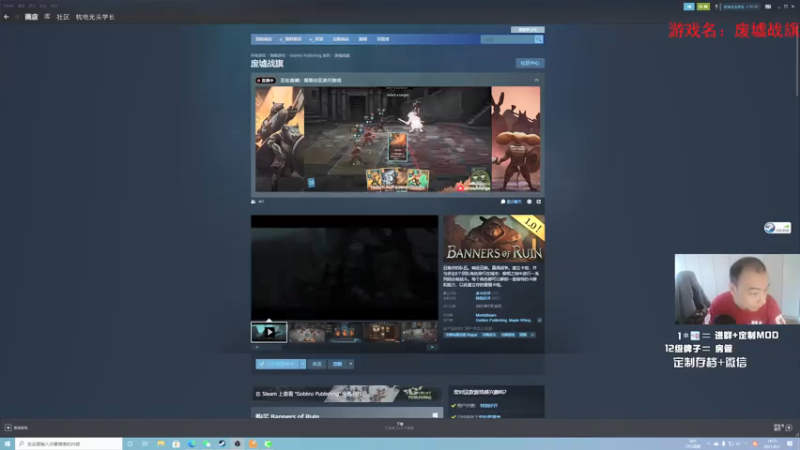Click the right arrow of thumbnail strip
The height and width of the screenshot is (450, 800).
(432, 347)
